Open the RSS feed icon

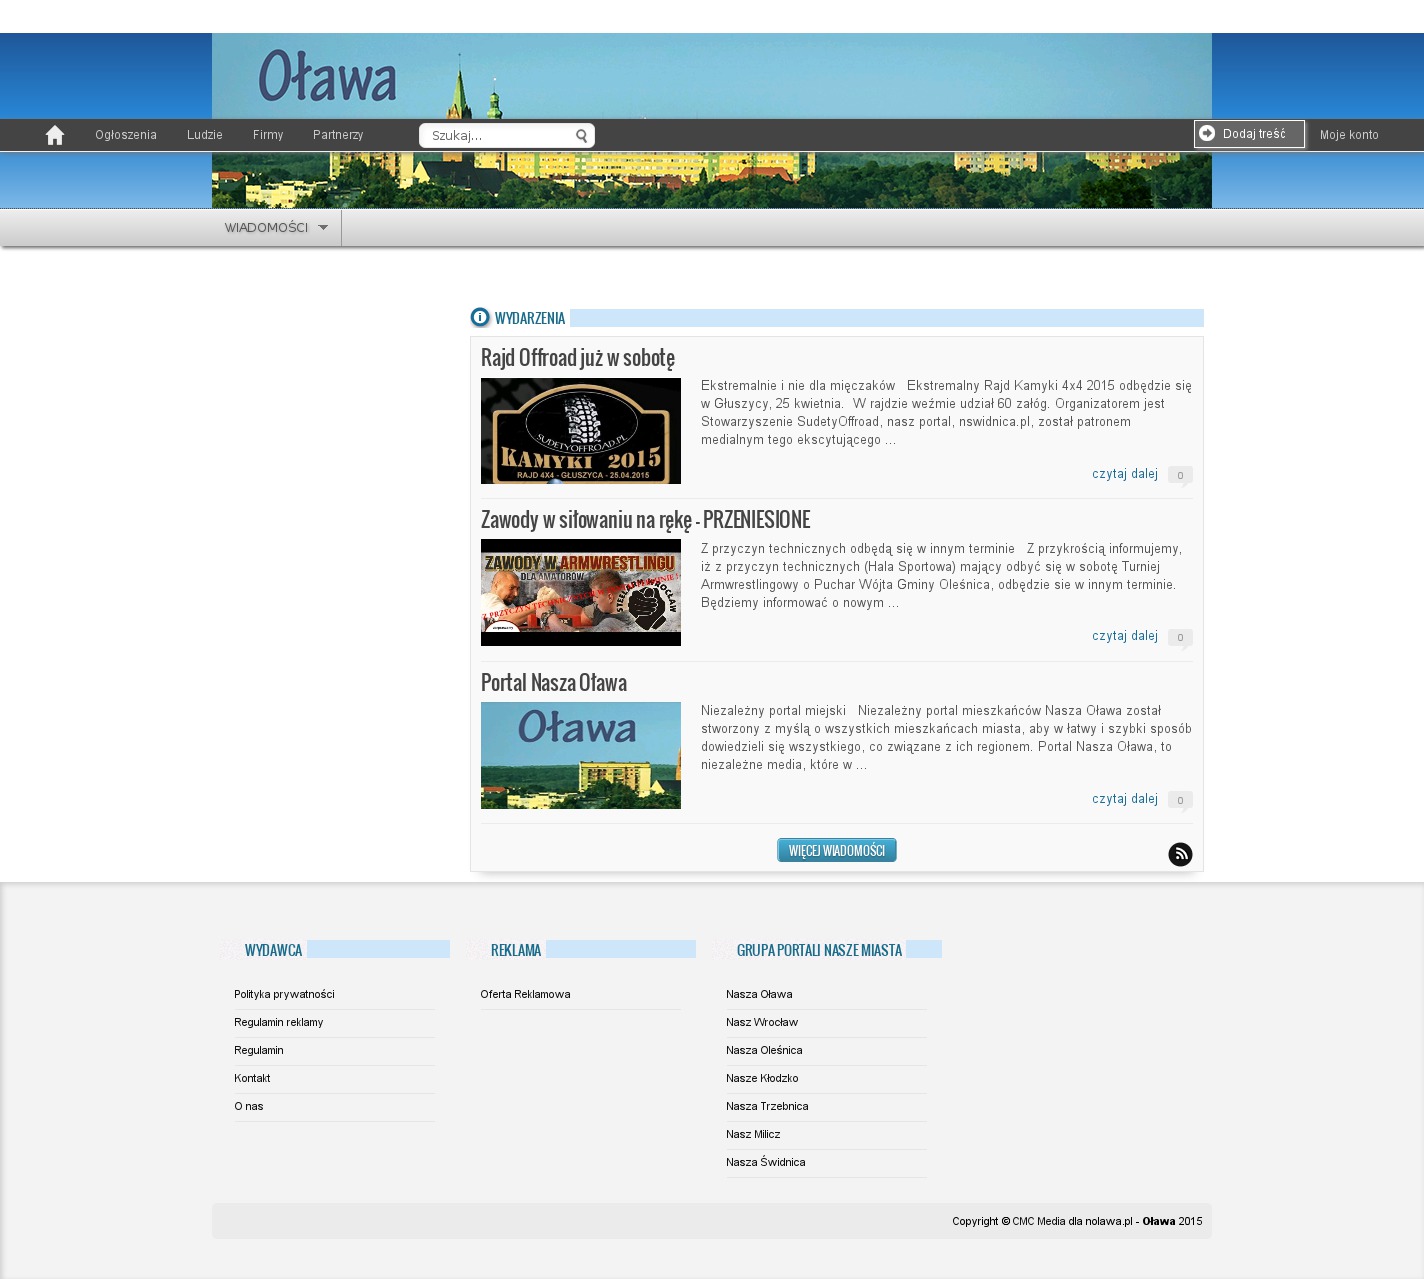point(1180,854)
